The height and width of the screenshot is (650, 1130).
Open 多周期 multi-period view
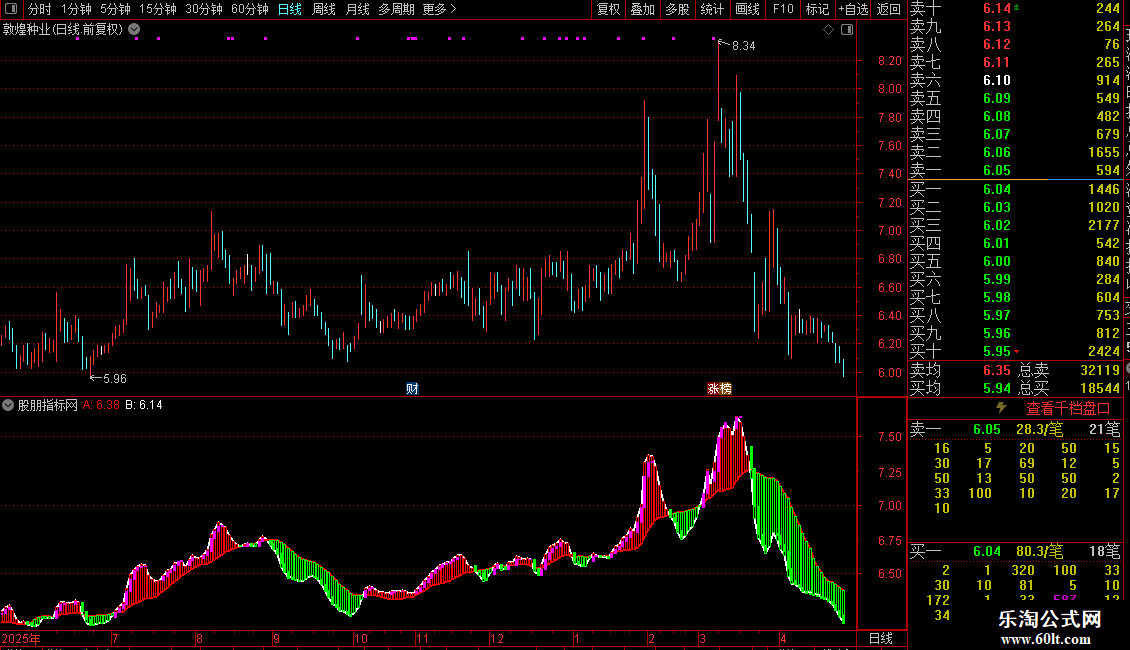point(396,9)
